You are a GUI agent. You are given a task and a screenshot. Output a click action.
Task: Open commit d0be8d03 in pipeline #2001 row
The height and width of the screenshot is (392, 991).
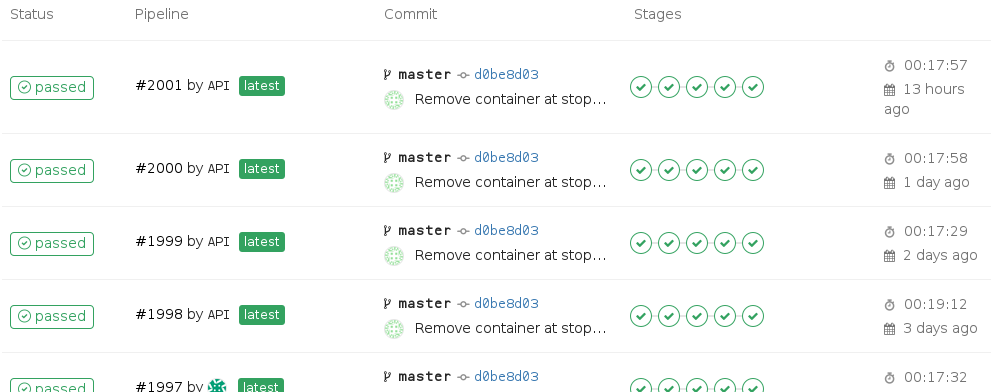click(506, 75)
